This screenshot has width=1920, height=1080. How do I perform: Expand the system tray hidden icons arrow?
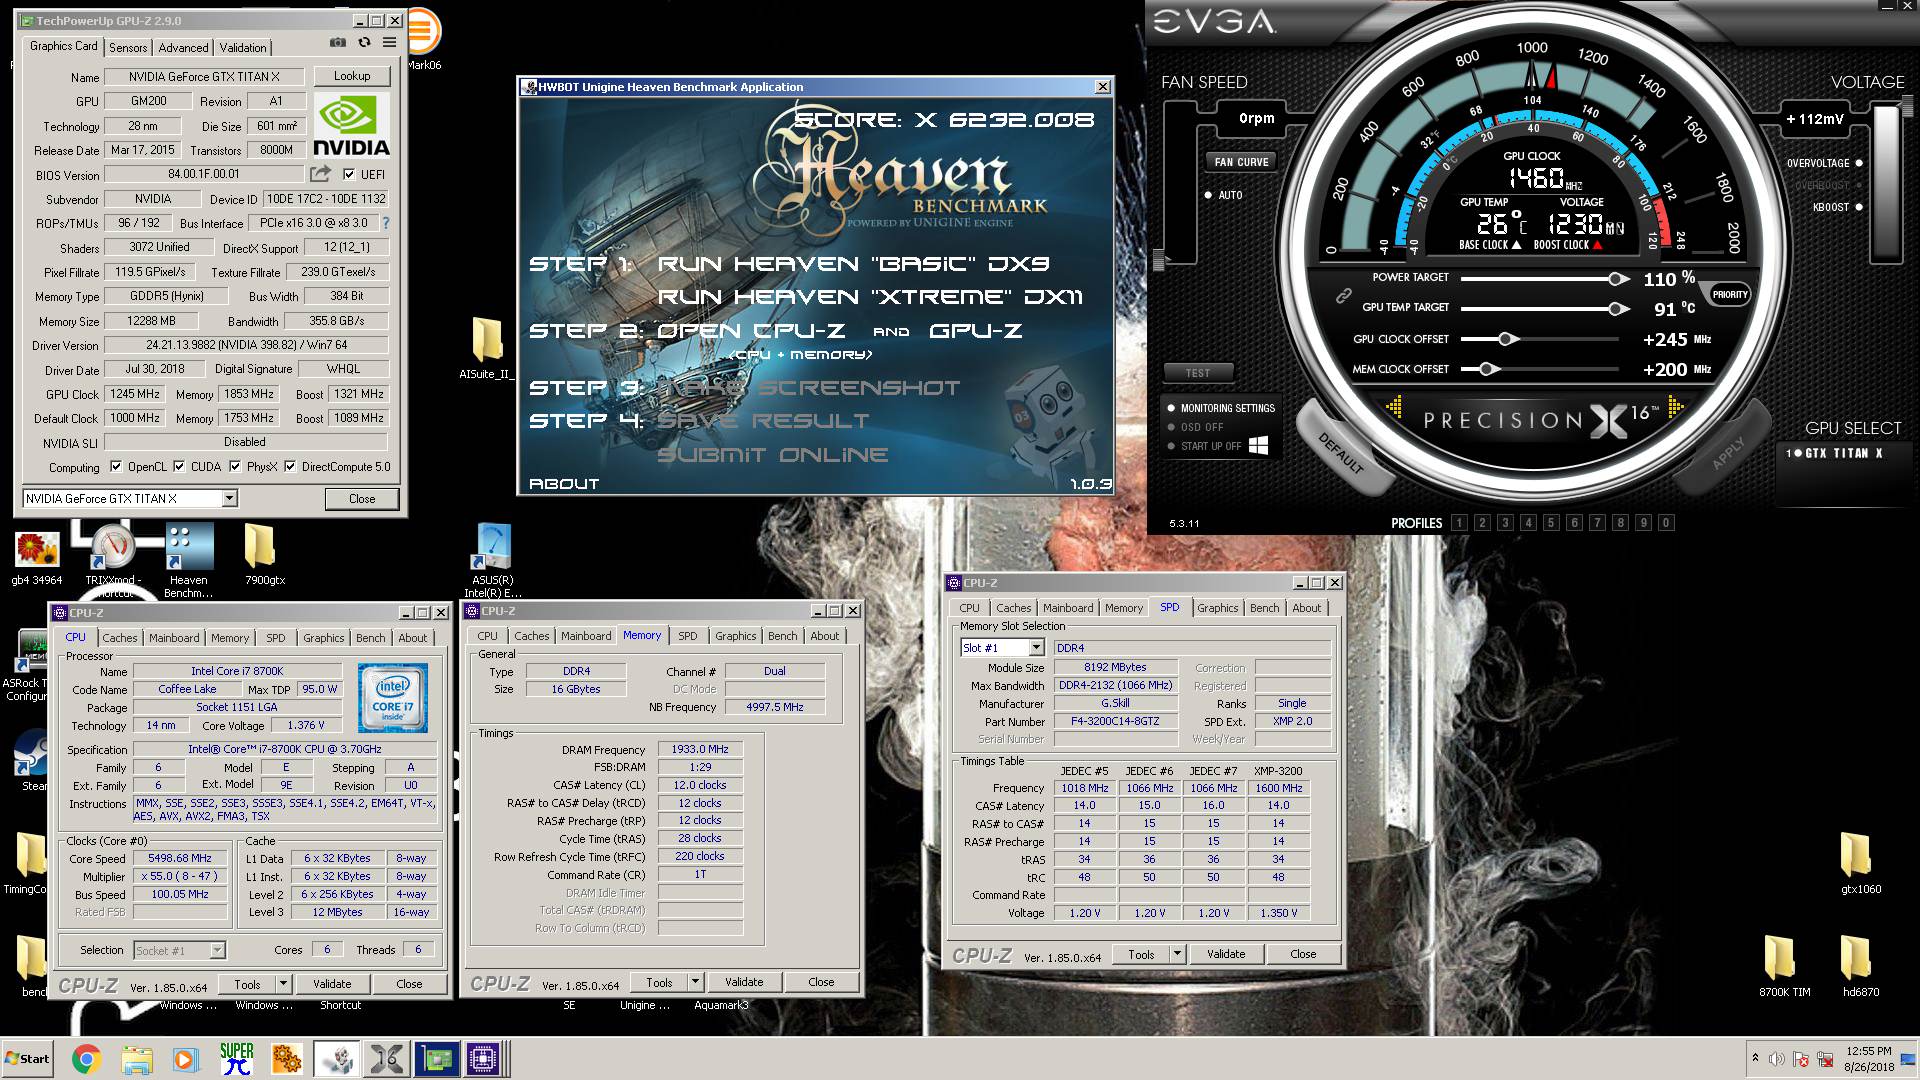(1755, 1057)
